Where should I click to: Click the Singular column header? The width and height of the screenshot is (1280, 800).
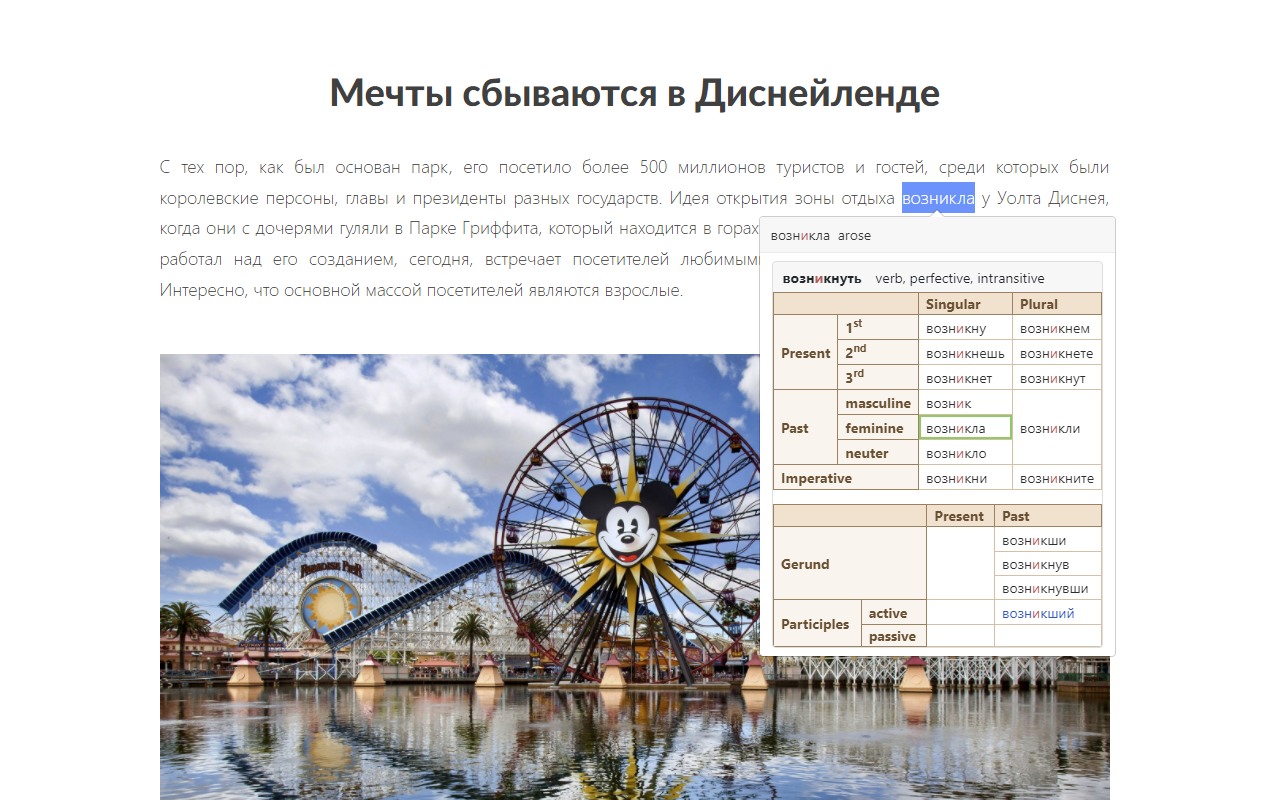click(x=952, y=304)
